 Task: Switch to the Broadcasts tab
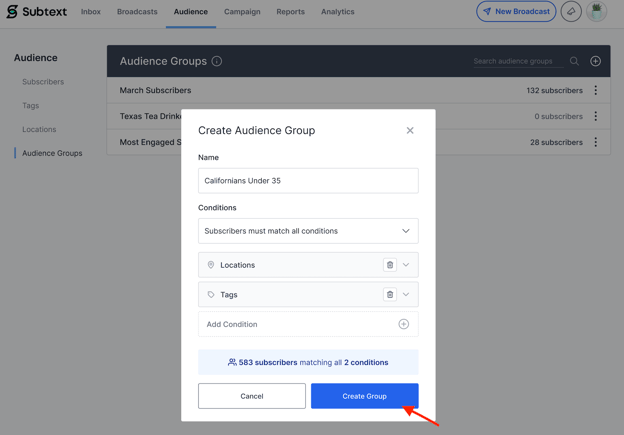point(137,12)
